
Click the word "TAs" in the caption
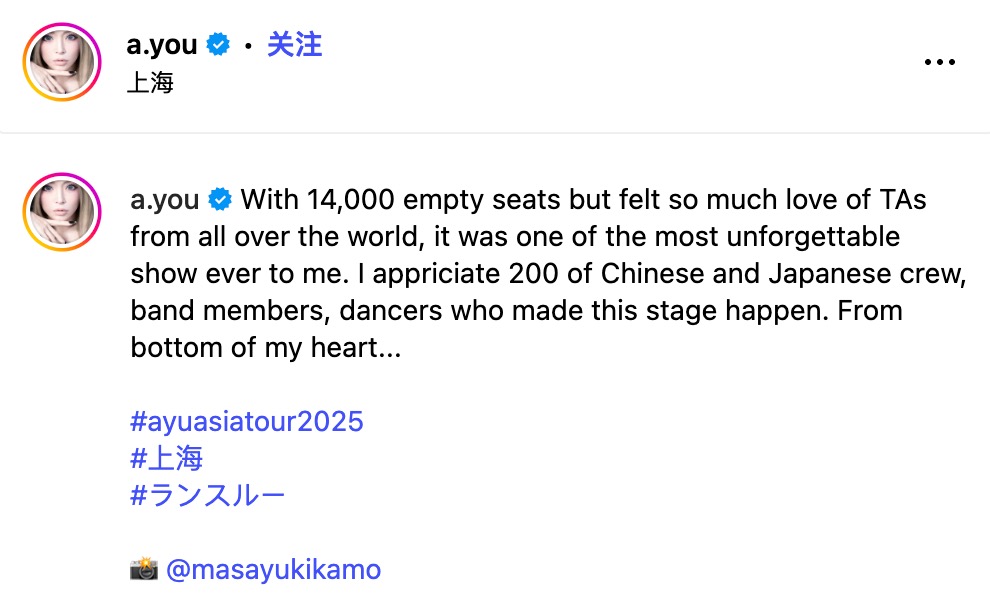[x=901, y=200]
